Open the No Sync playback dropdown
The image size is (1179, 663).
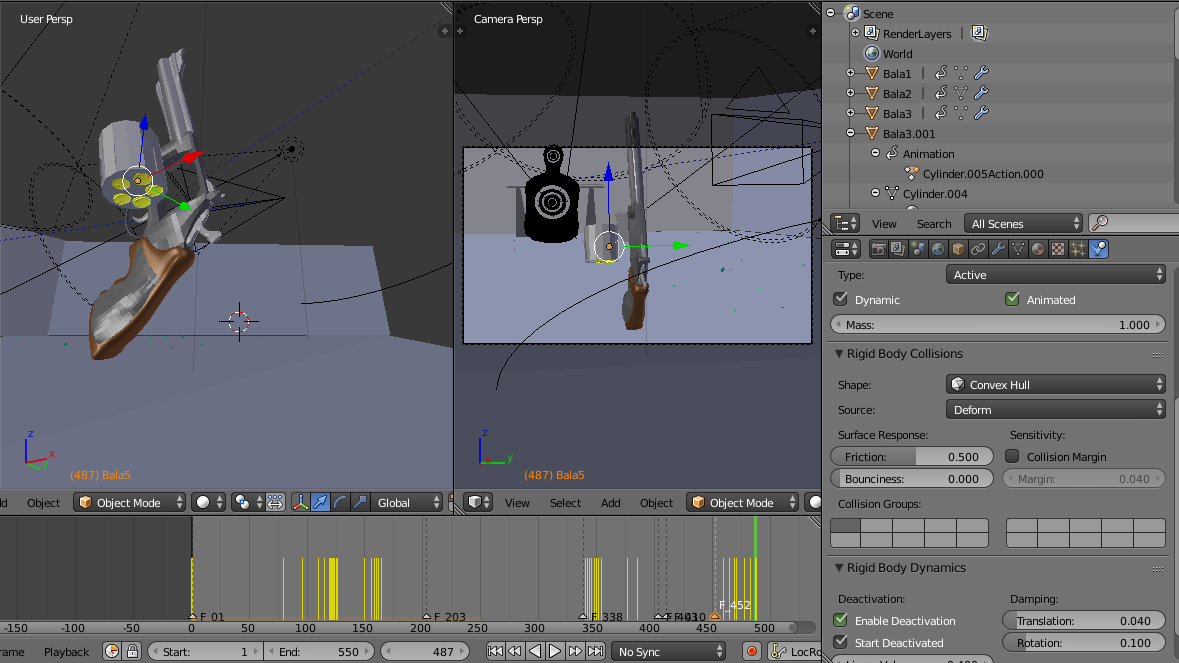[668, 651]
